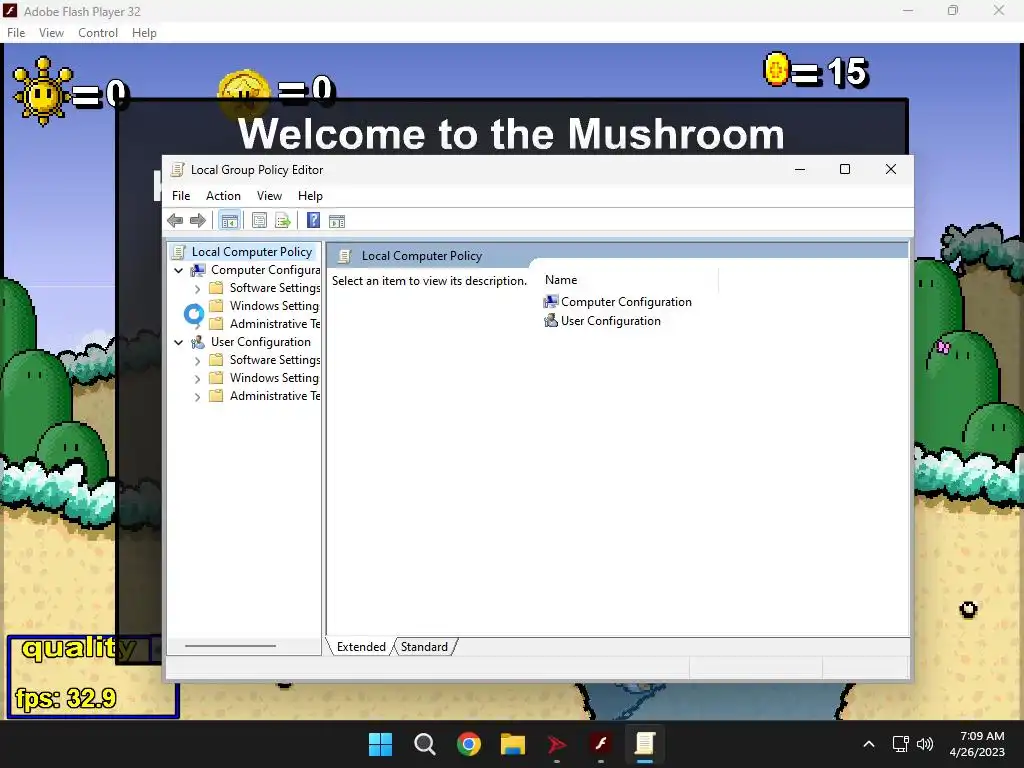Click Windows Settings folder icon under User Configuration

tap(216, 377)
